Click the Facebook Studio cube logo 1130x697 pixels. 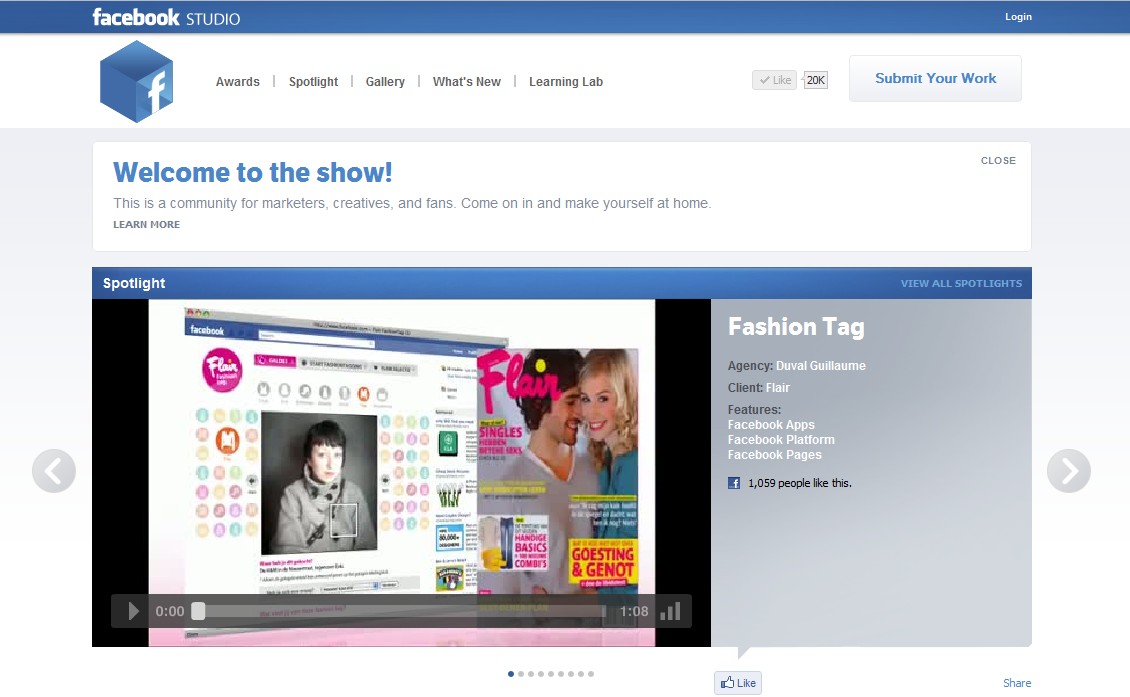[x=137, y=81]
